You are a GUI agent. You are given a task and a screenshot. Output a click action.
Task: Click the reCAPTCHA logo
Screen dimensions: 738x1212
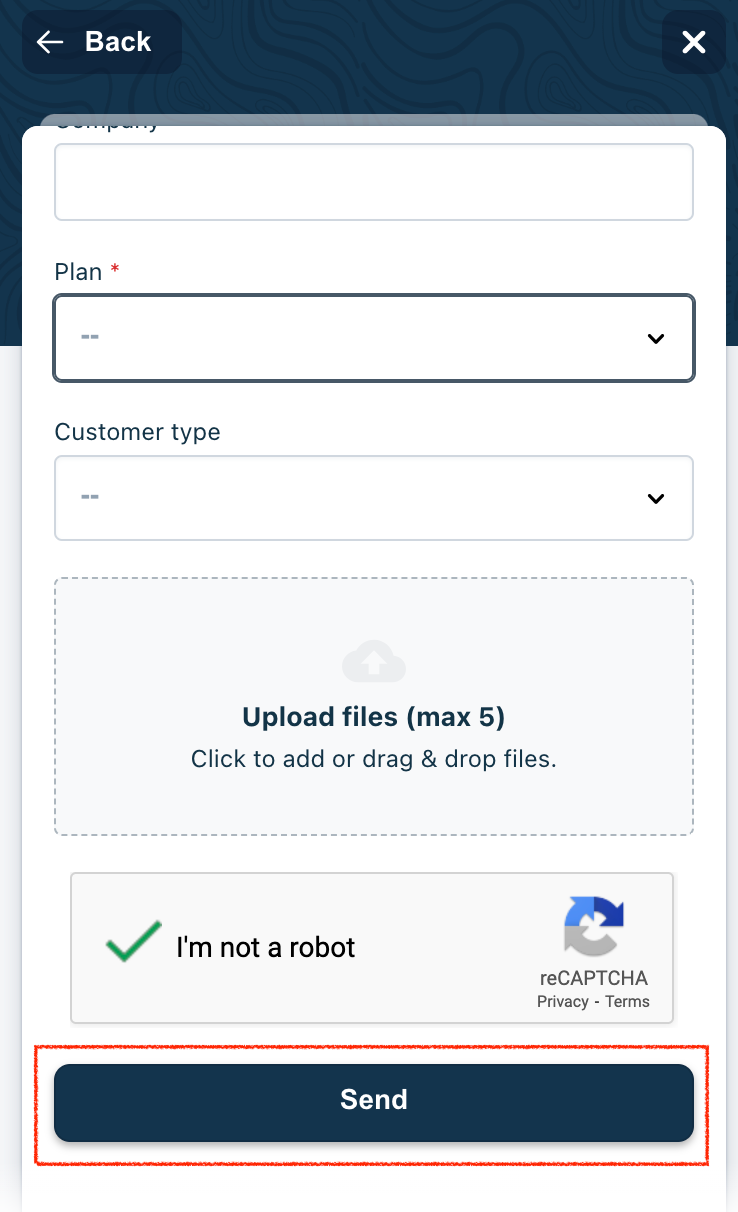594,926
